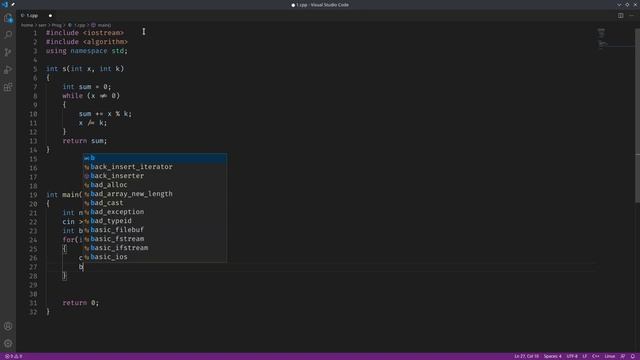
Task: Click the pin icon in title bar
Action: coord(13,4)
